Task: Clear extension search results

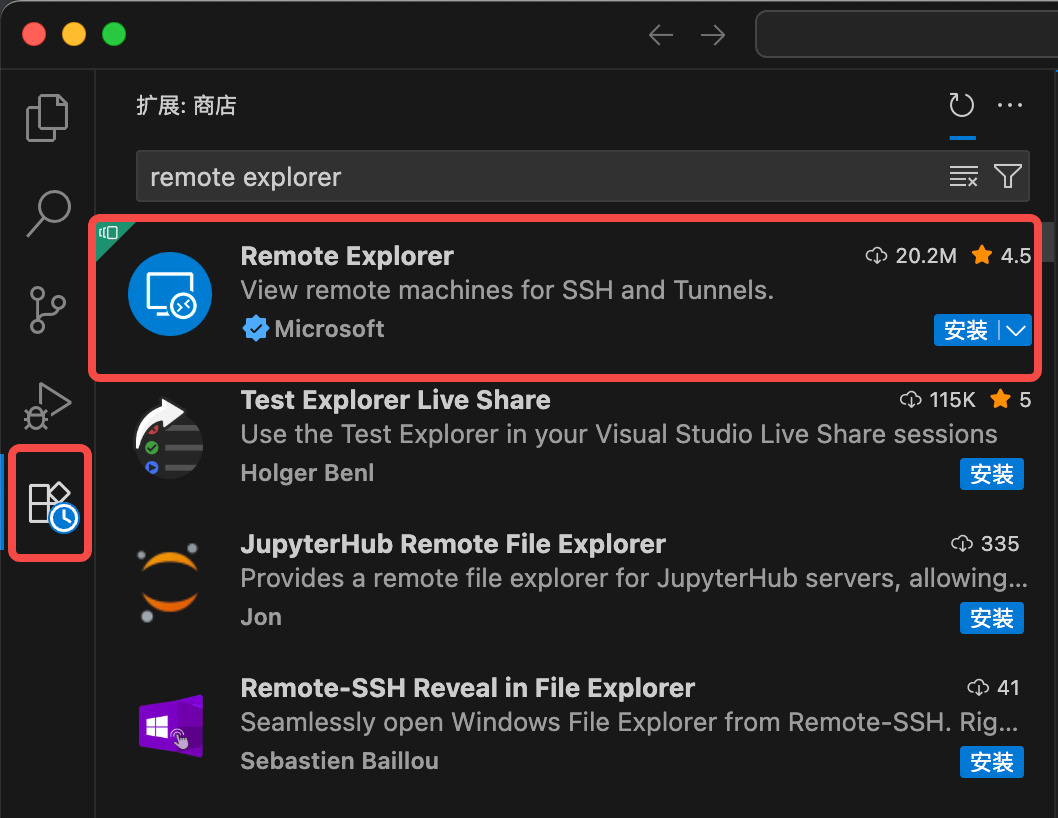Action: tap(963, 177)
